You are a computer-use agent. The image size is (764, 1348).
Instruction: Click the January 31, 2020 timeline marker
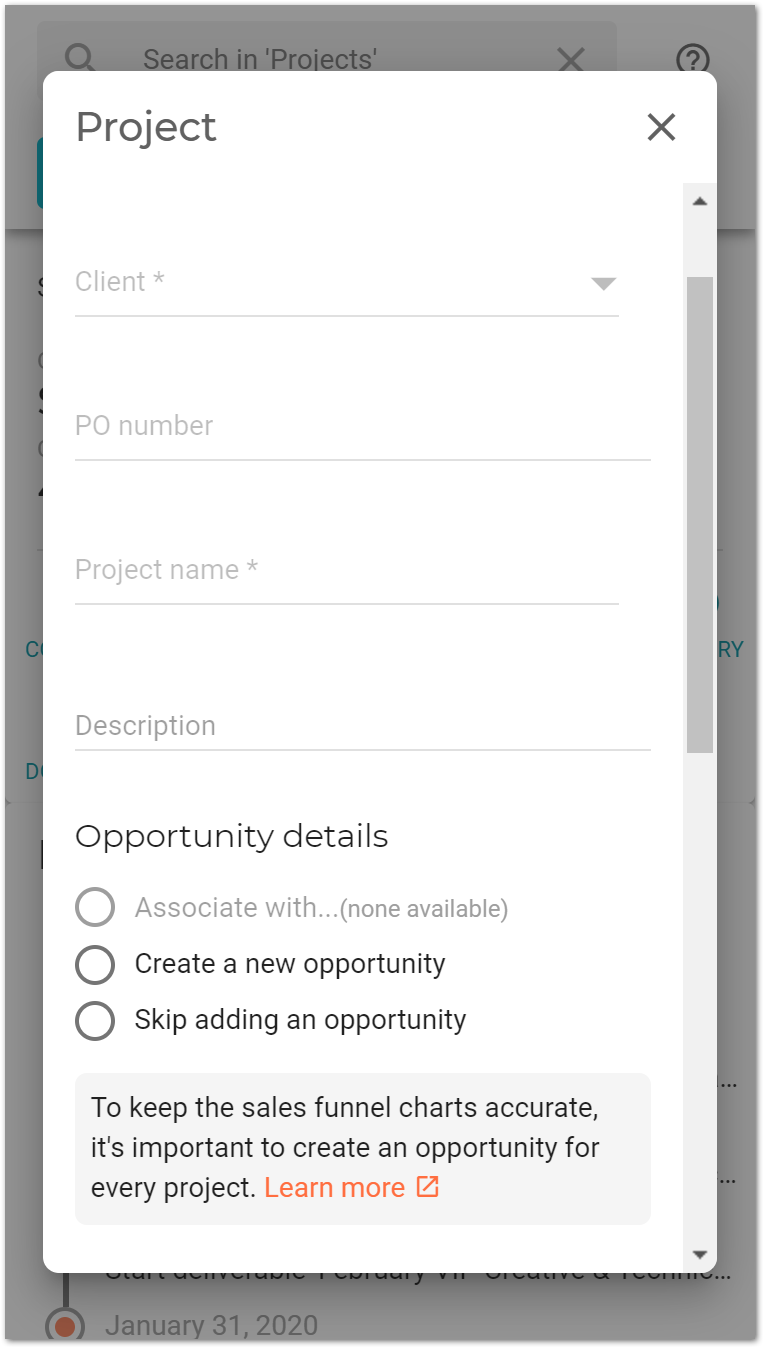point(65,1326)
